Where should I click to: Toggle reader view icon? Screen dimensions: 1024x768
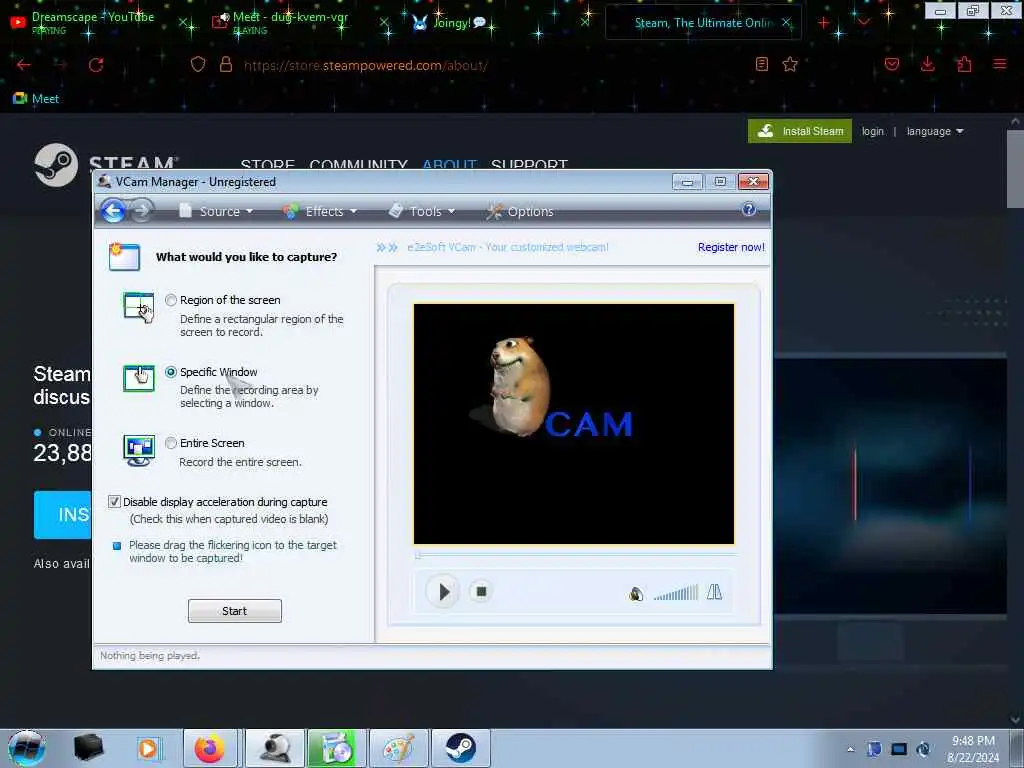click(761, 64)
